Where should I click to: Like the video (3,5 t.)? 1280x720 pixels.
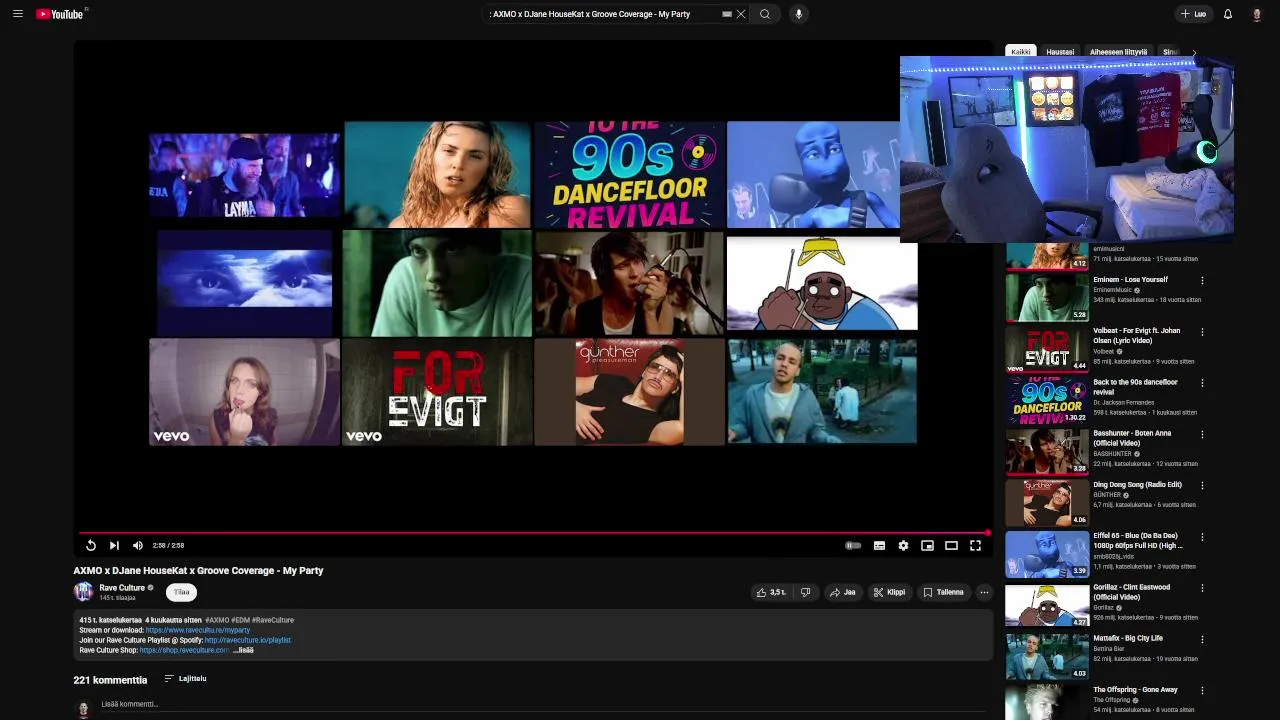[771, 592]
